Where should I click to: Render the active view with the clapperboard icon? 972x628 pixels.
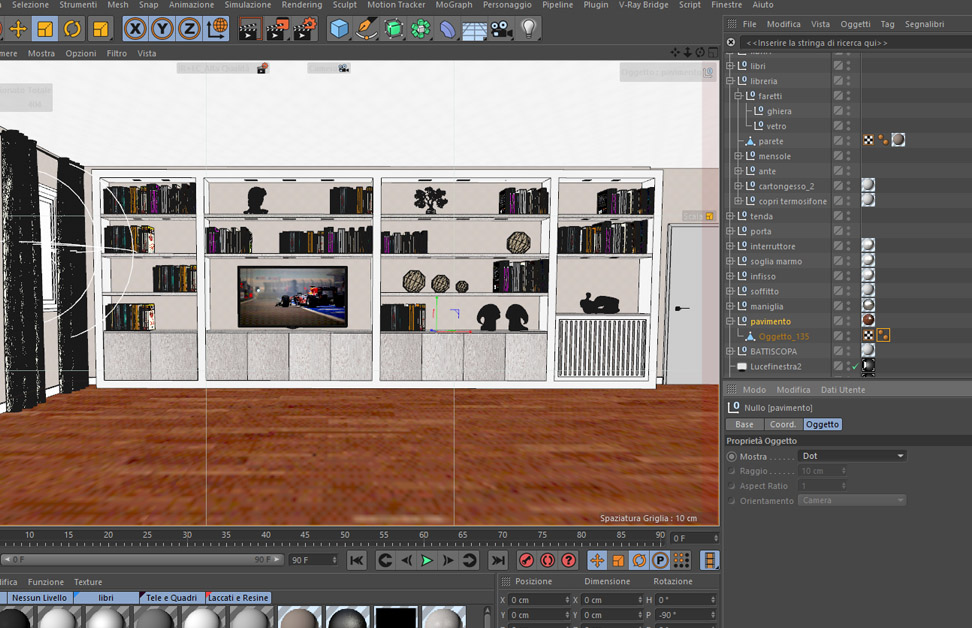point(249,29)
